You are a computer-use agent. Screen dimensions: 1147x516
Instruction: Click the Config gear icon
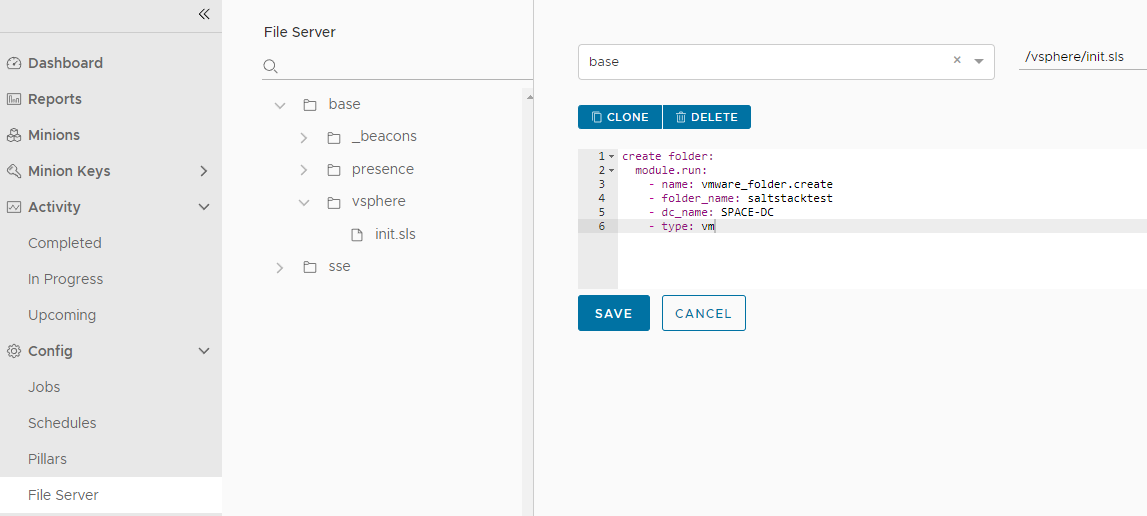pos(13,351)
